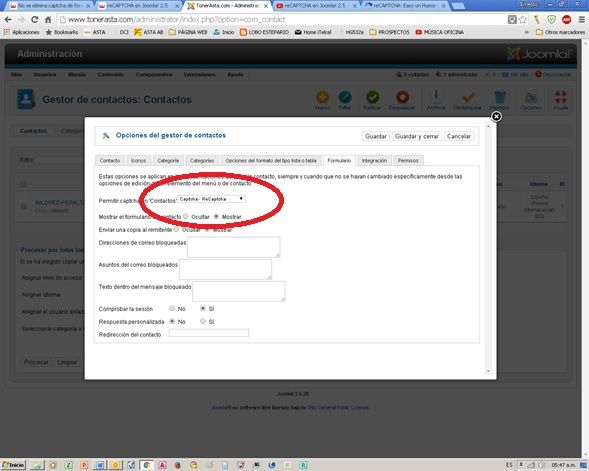Switch to the Integración tab
589x471 pixels.
(374, 160)
